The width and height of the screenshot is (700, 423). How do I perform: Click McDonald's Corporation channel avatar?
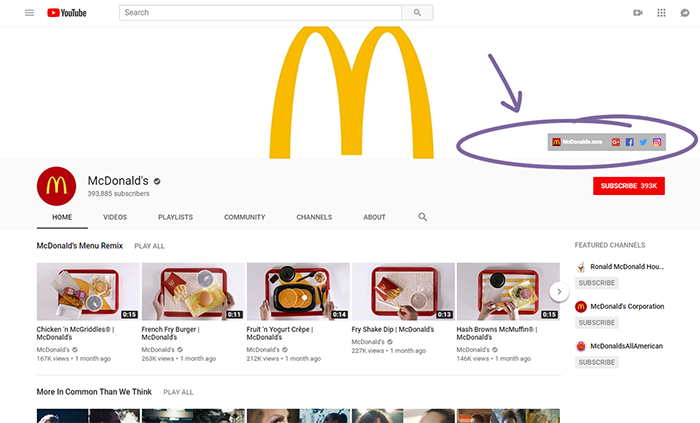point(581,307)
